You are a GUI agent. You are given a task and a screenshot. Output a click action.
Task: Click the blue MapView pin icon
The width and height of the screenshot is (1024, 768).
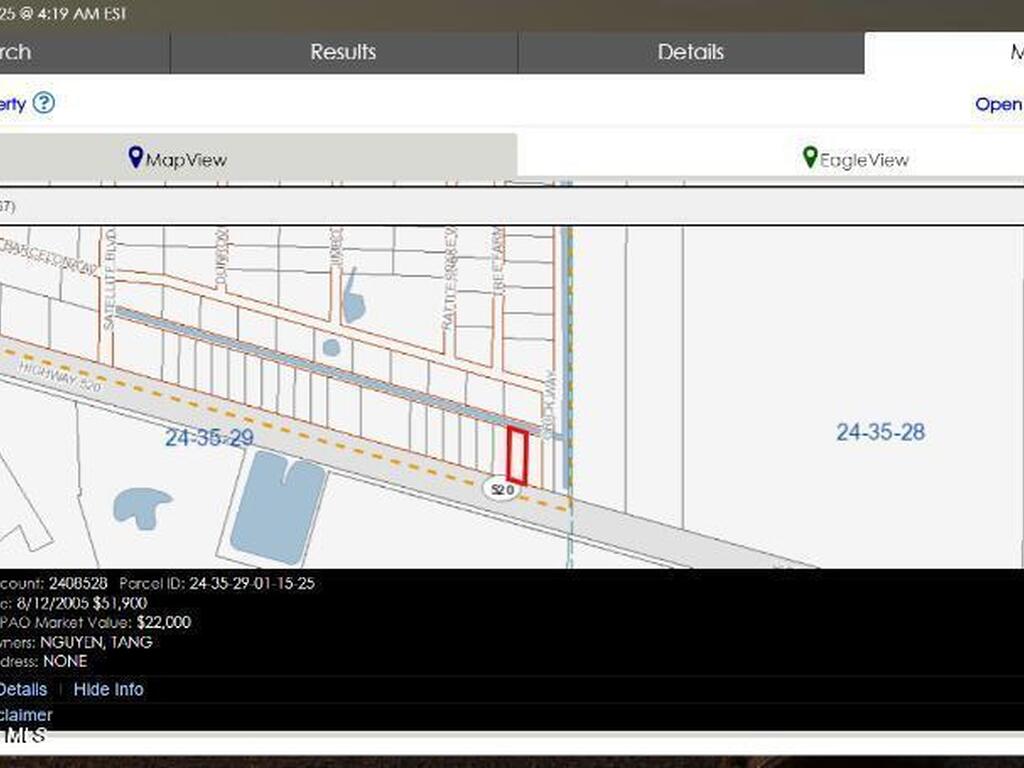136,158
